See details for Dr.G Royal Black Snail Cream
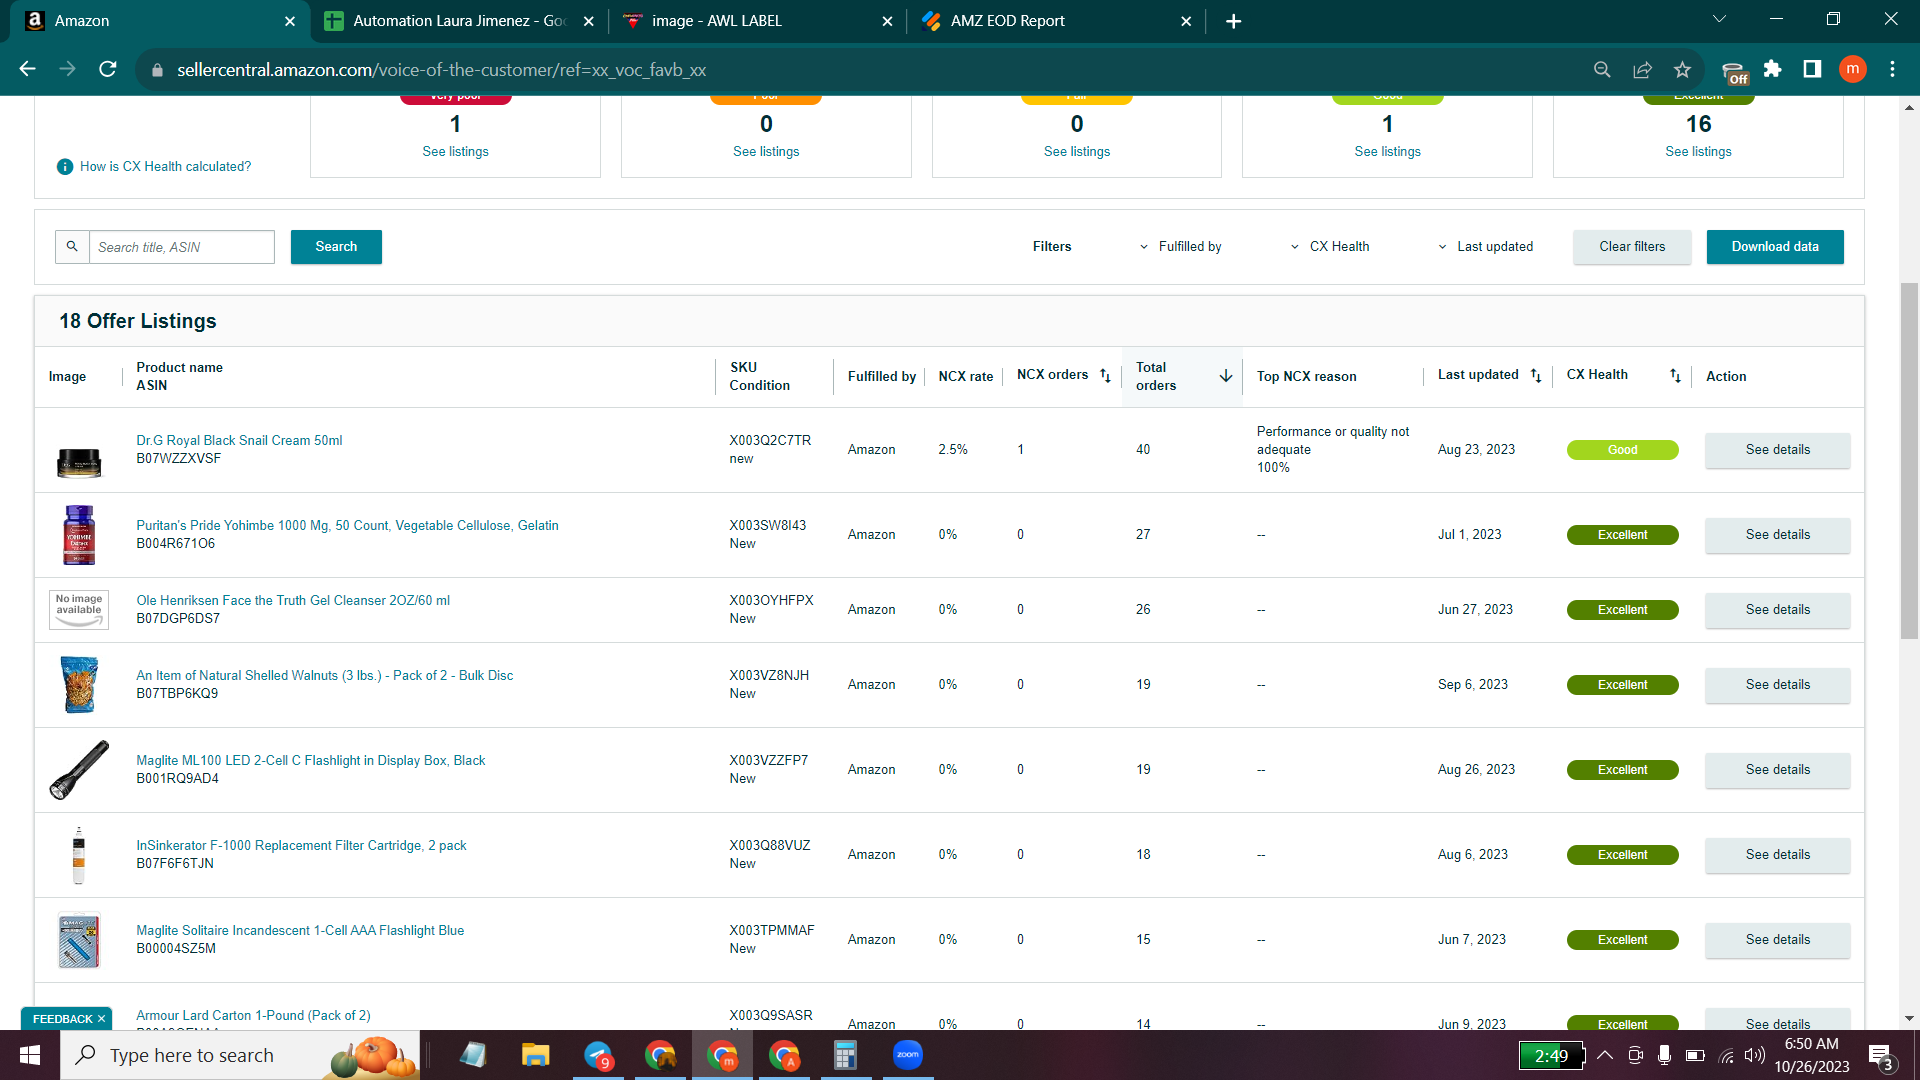This screenshot has height=1080, width=1920. (1778, 450)
